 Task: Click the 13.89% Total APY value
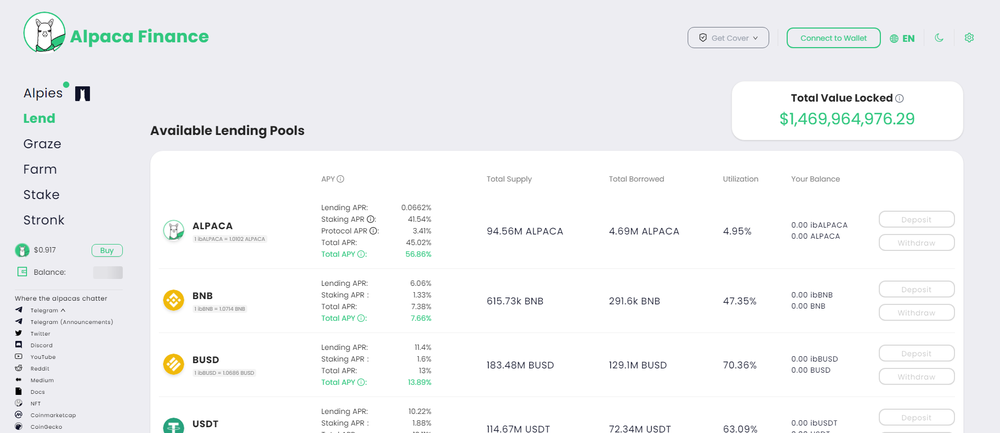[420, 383]
